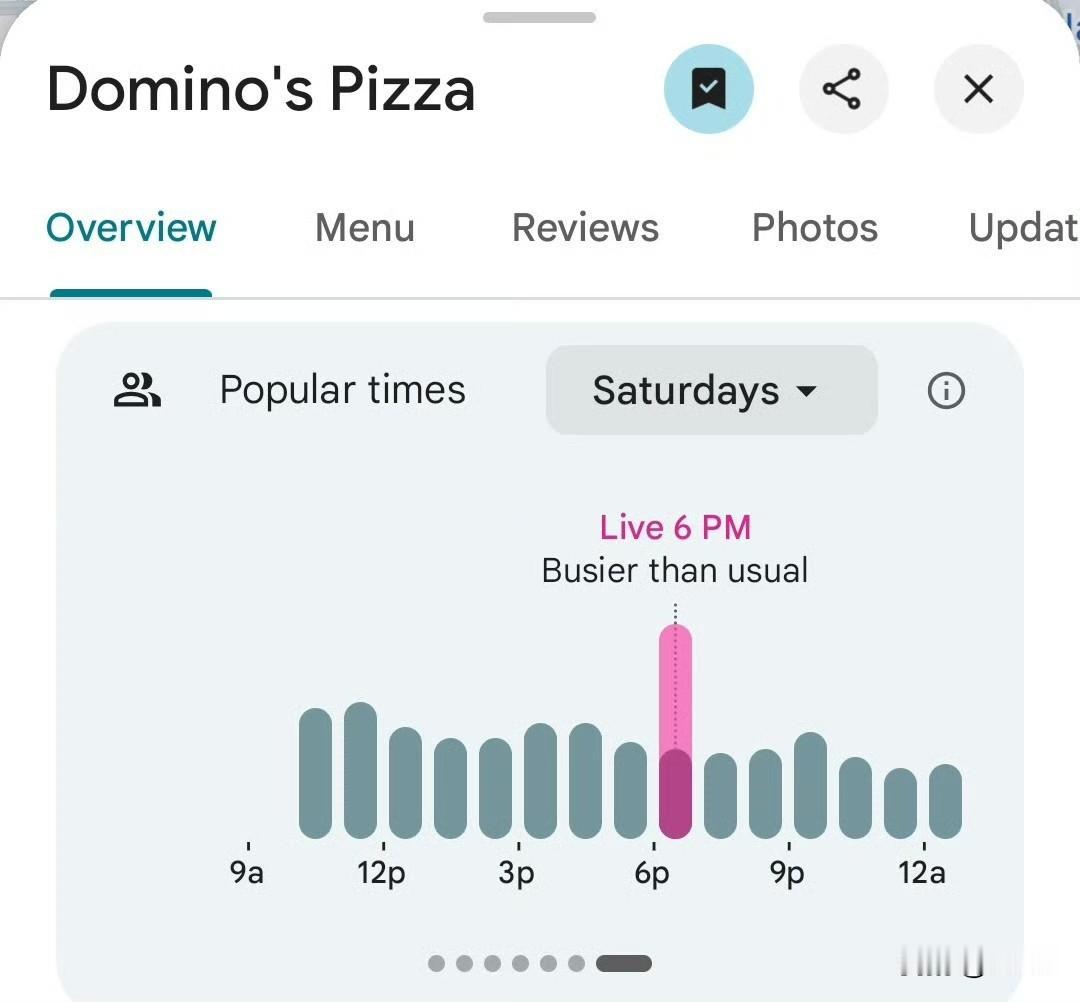Open the partially visible Updates tab
The width and height of the screenshot is (1080, 1002).
point(1024,227)
